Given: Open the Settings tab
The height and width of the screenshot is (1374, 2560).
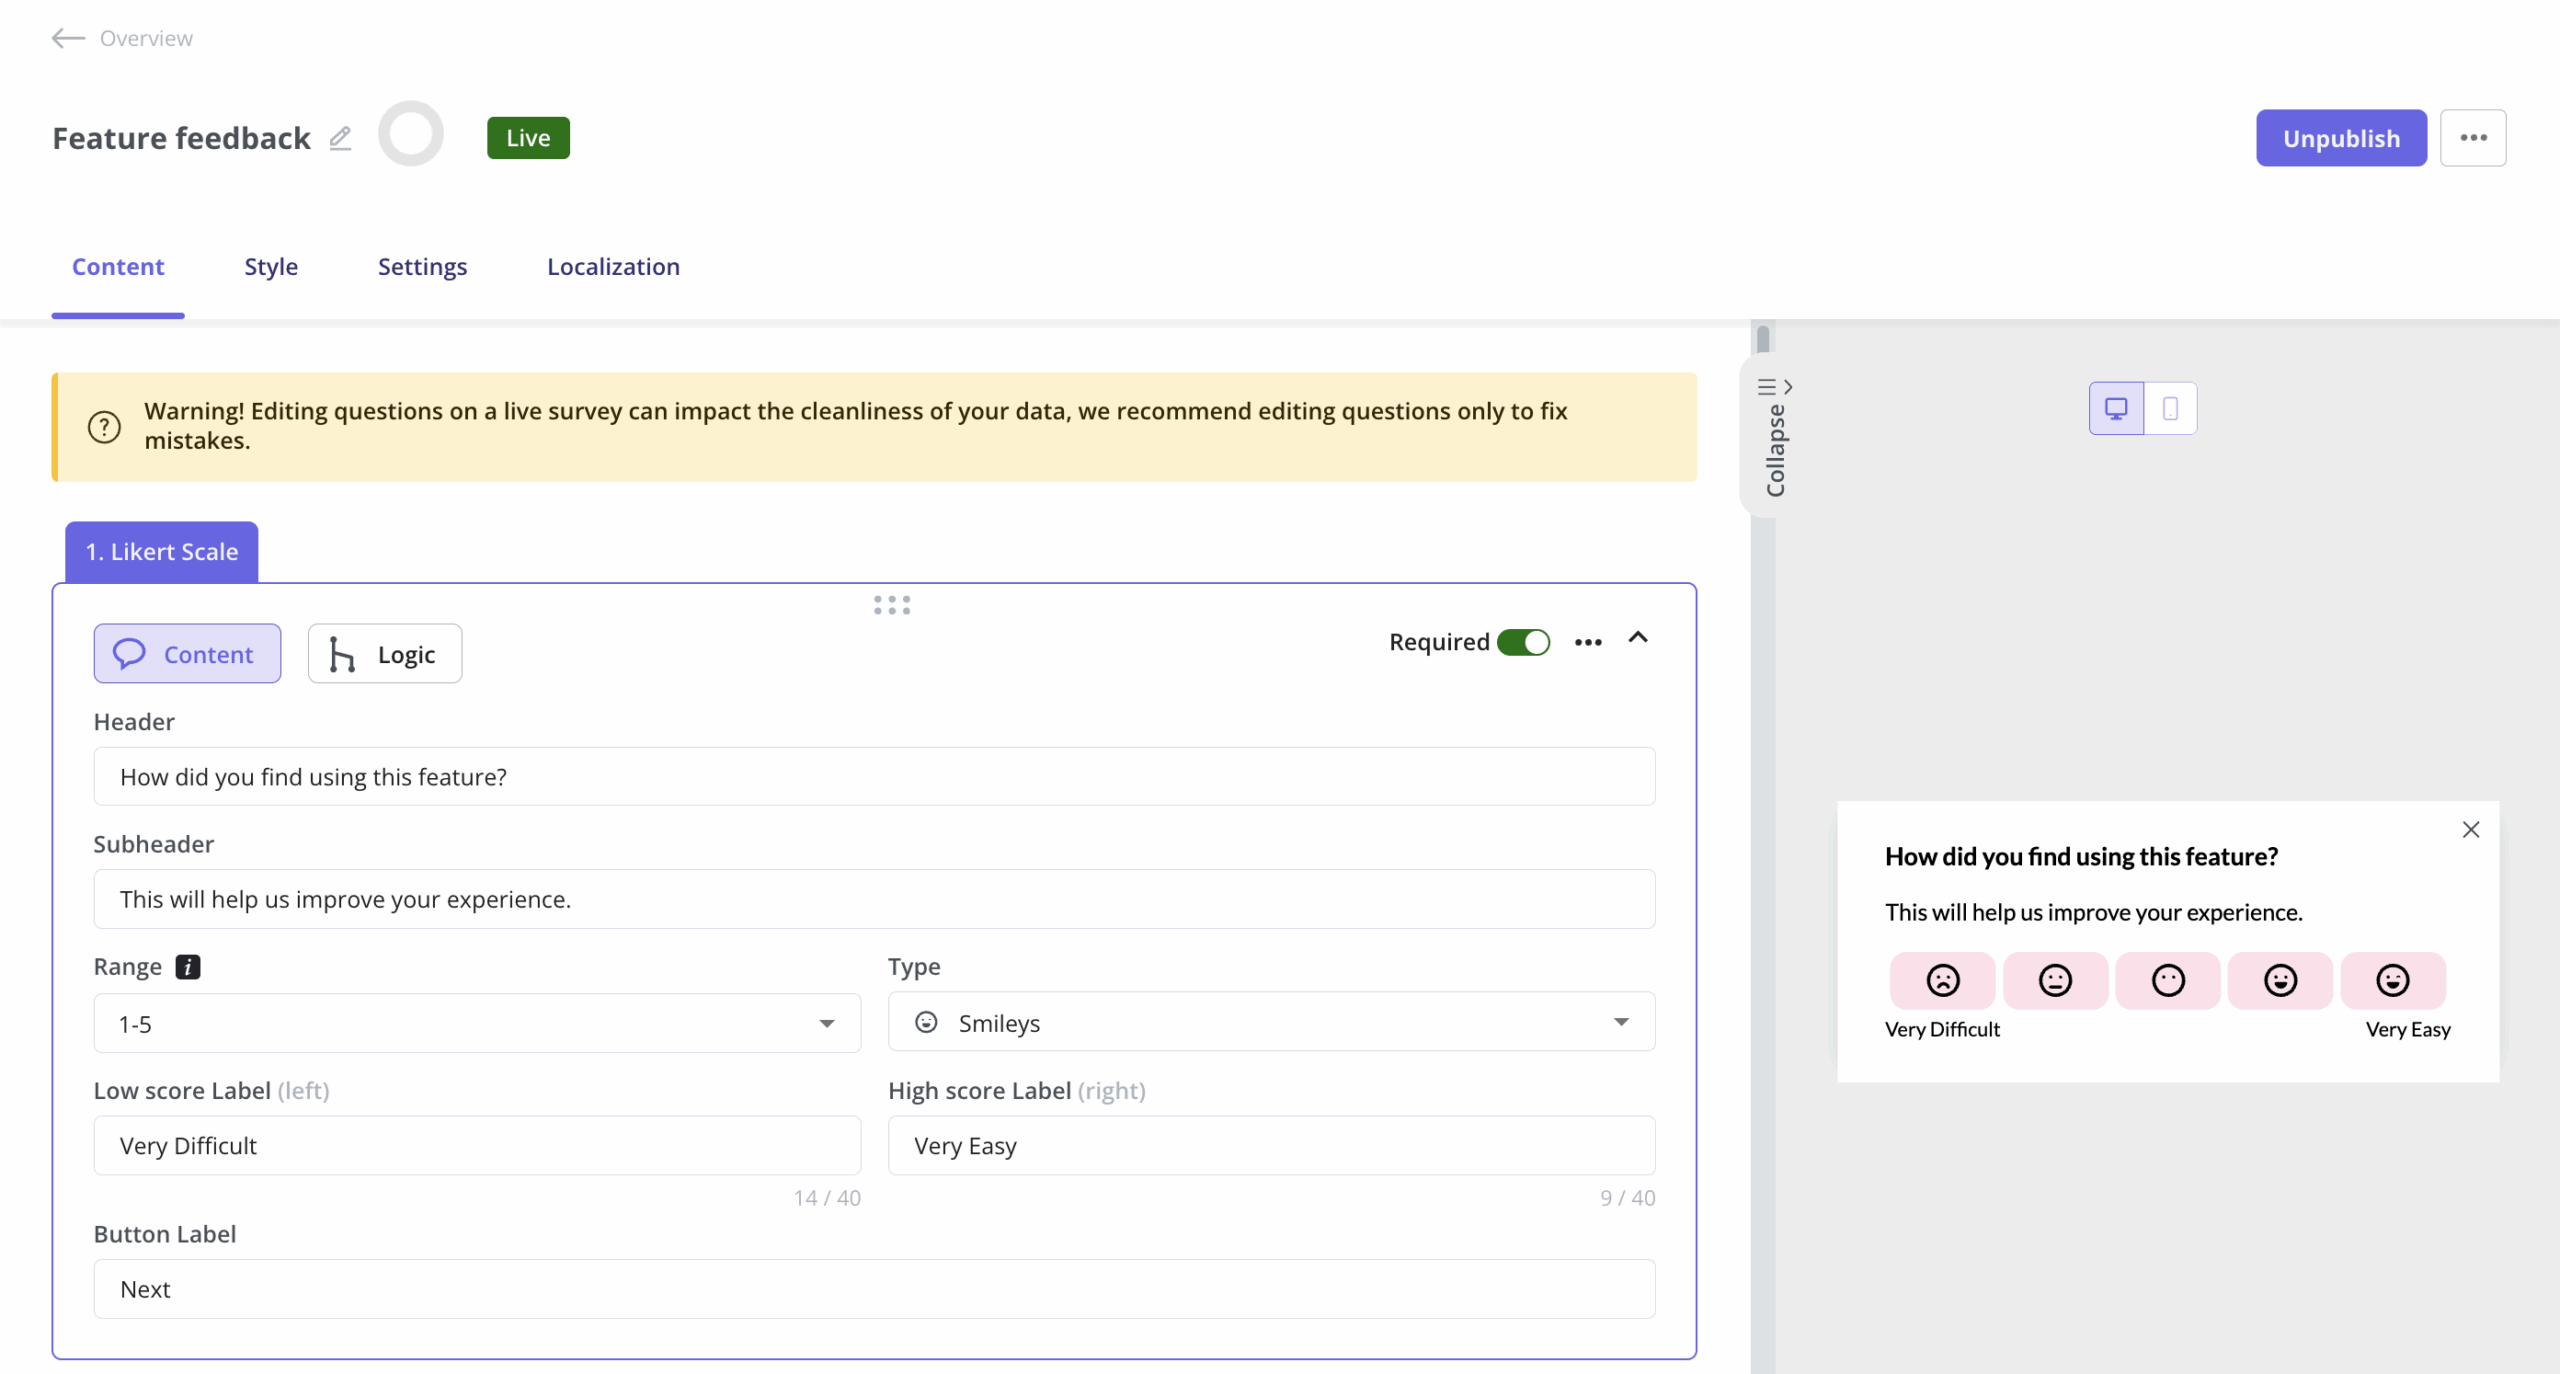Looking at the screenshot, I should click(x=422, y=267).
